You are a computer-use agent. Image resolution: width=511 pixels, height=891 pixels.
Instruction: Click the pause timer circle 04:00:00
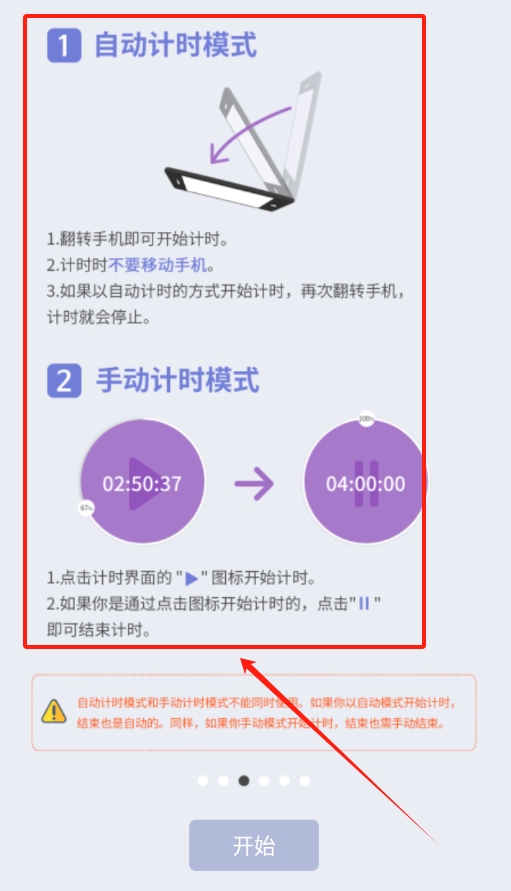365,482
